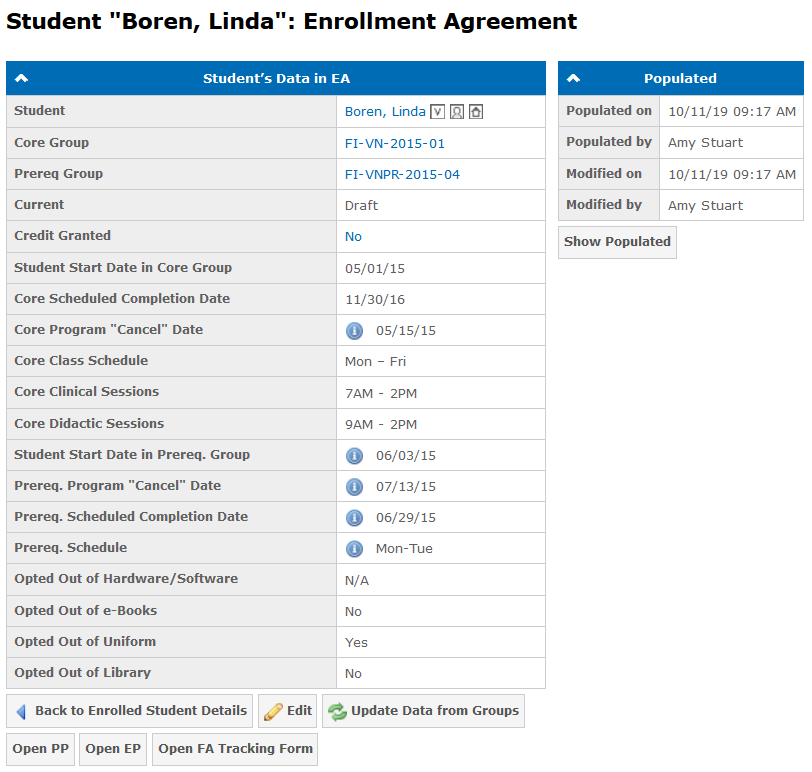Click the 'Mon – Fri' class schedule value

(x=375, y=362)
